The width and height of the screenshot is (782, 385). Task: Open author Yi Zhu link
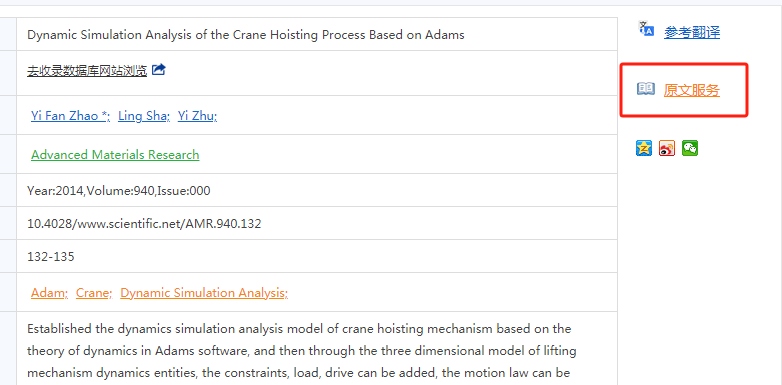click(197, 116)
